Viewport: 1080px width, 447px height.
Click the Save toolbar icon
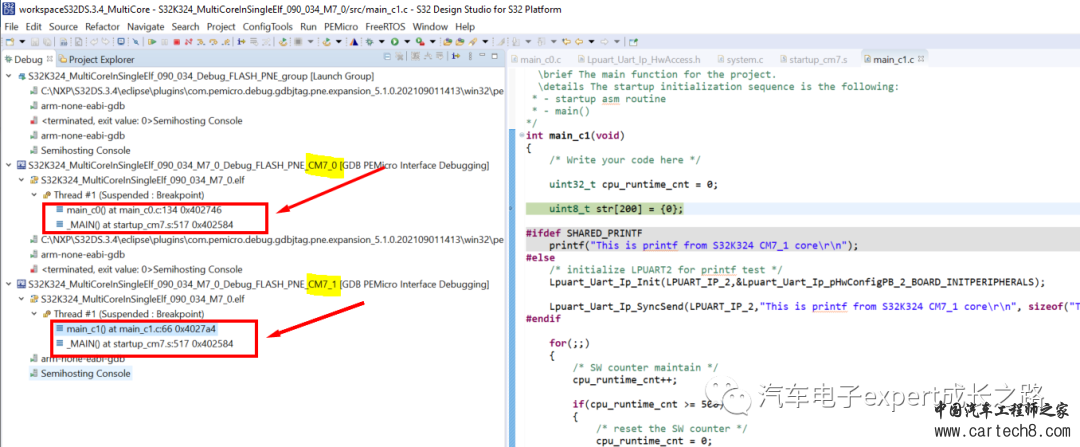pos(34,41)
